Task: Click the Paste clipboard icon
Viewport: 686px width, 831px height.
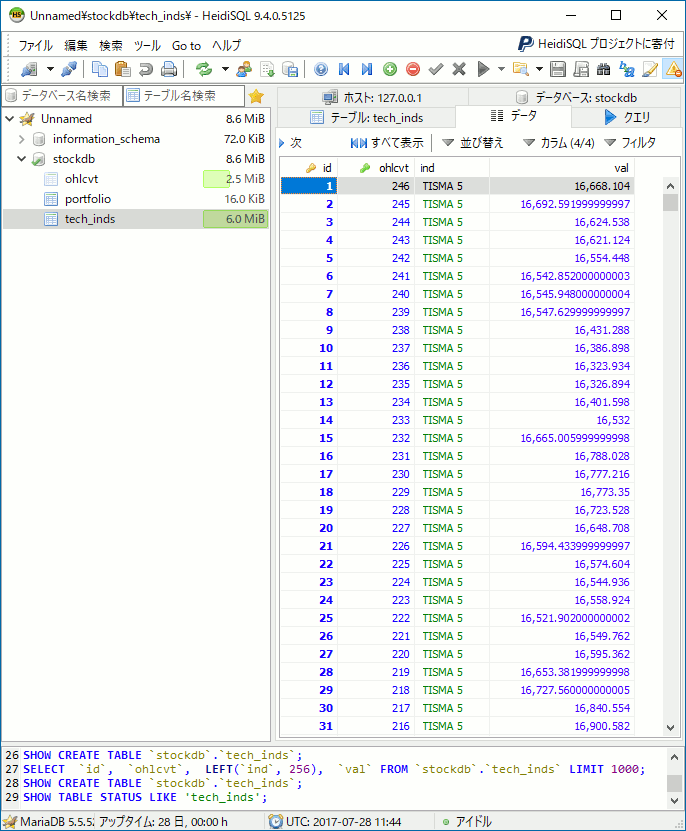Action: [x=123, y=69]
